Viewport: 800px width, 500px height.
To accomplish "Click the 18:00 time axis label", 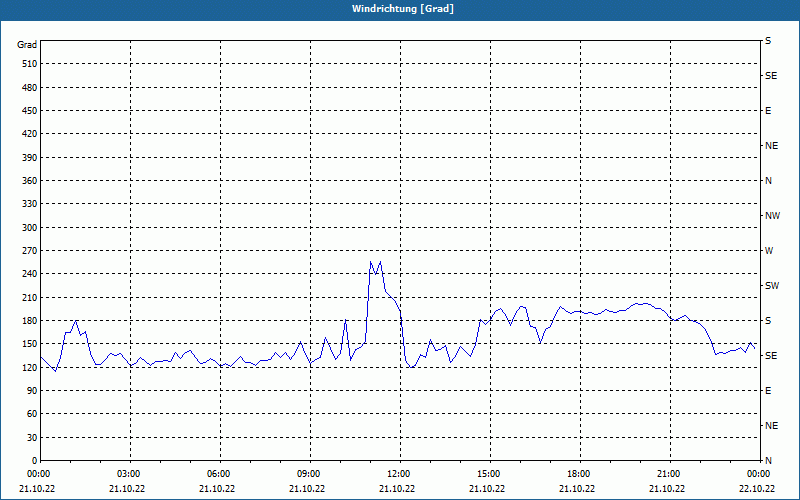I will [581, 474].
